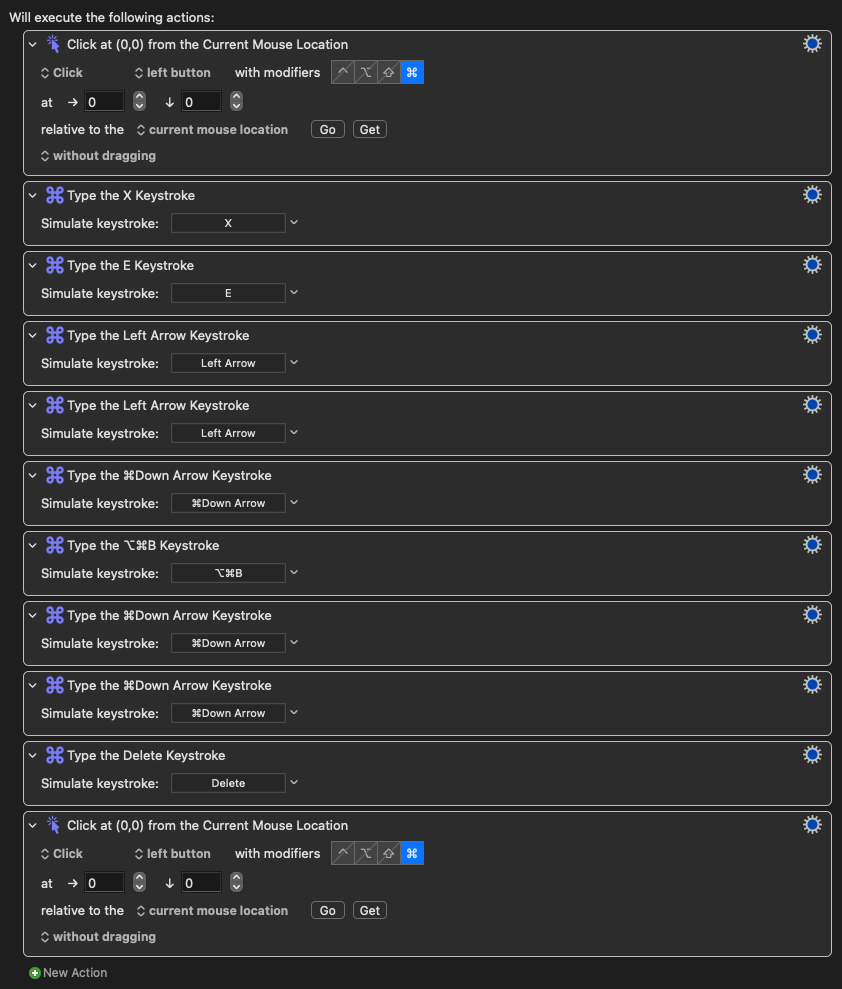Viewport: 842px width, 989px height.
Task: Click the X simulate keystroke field
Action: click(228, 223)
